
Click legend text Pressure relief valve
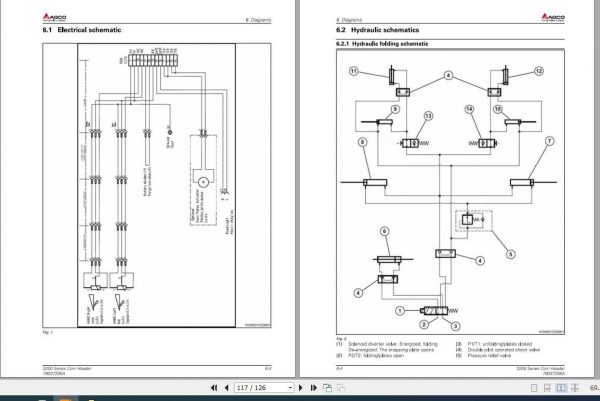click(489, 355)
